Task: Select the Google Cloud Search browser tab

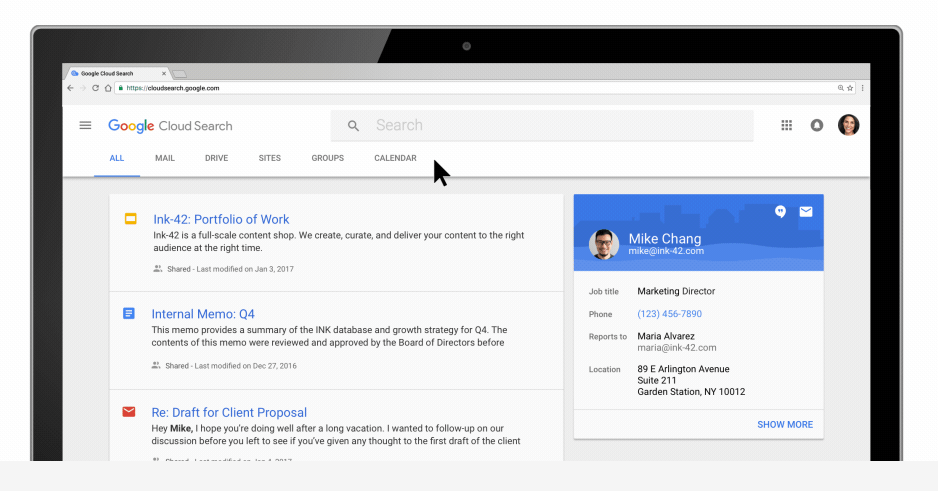Action: coord(118,74)
